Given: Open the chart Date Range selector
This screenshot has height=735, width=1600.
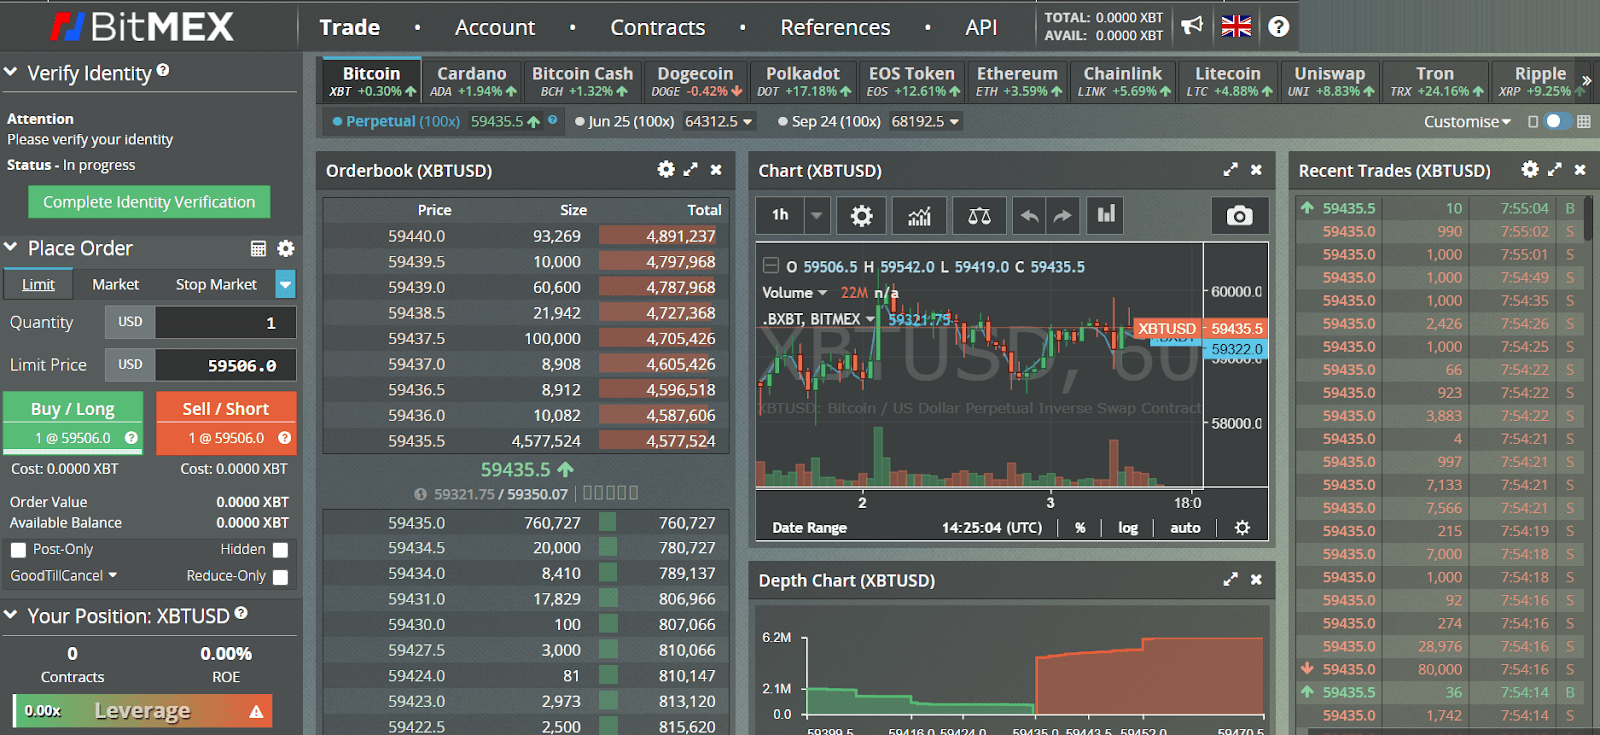Looking at the screenshot, I should pos(809,527).
